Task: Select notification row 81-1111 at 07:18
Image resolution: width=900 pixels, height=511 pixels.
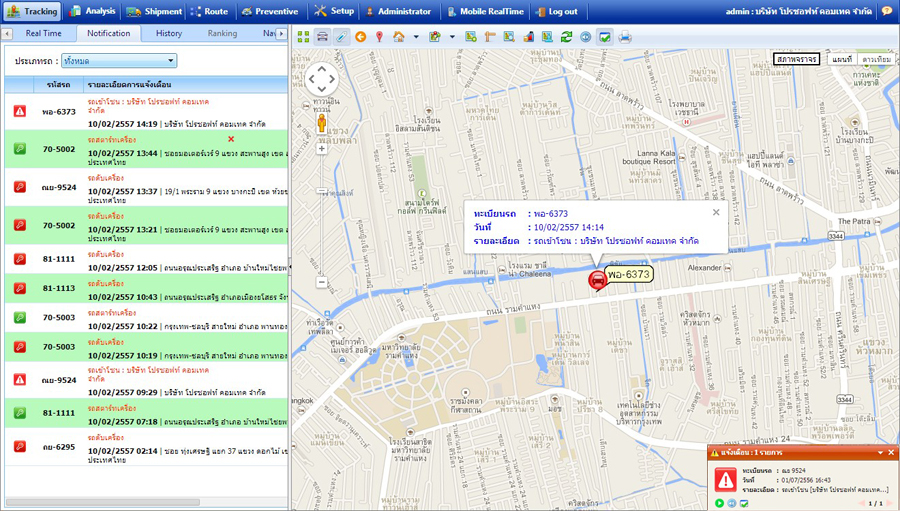Action: 146,413
